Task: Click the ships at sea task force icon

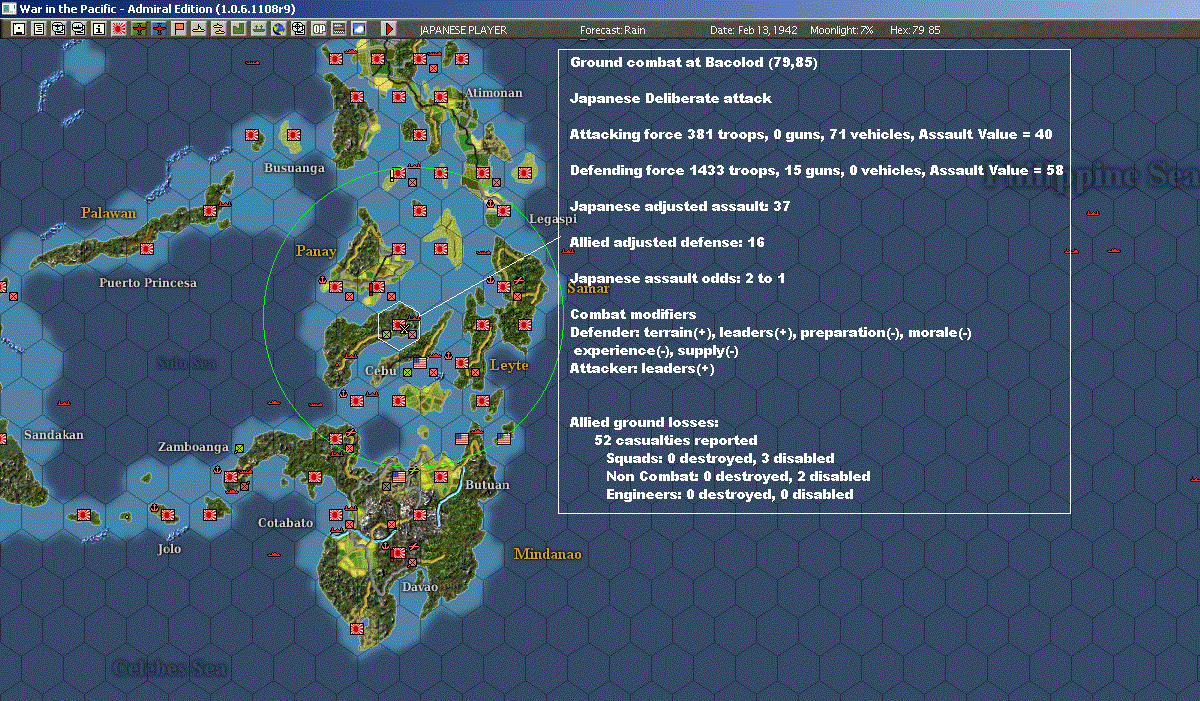Action: pyautogui.click(x=259, y=29)
